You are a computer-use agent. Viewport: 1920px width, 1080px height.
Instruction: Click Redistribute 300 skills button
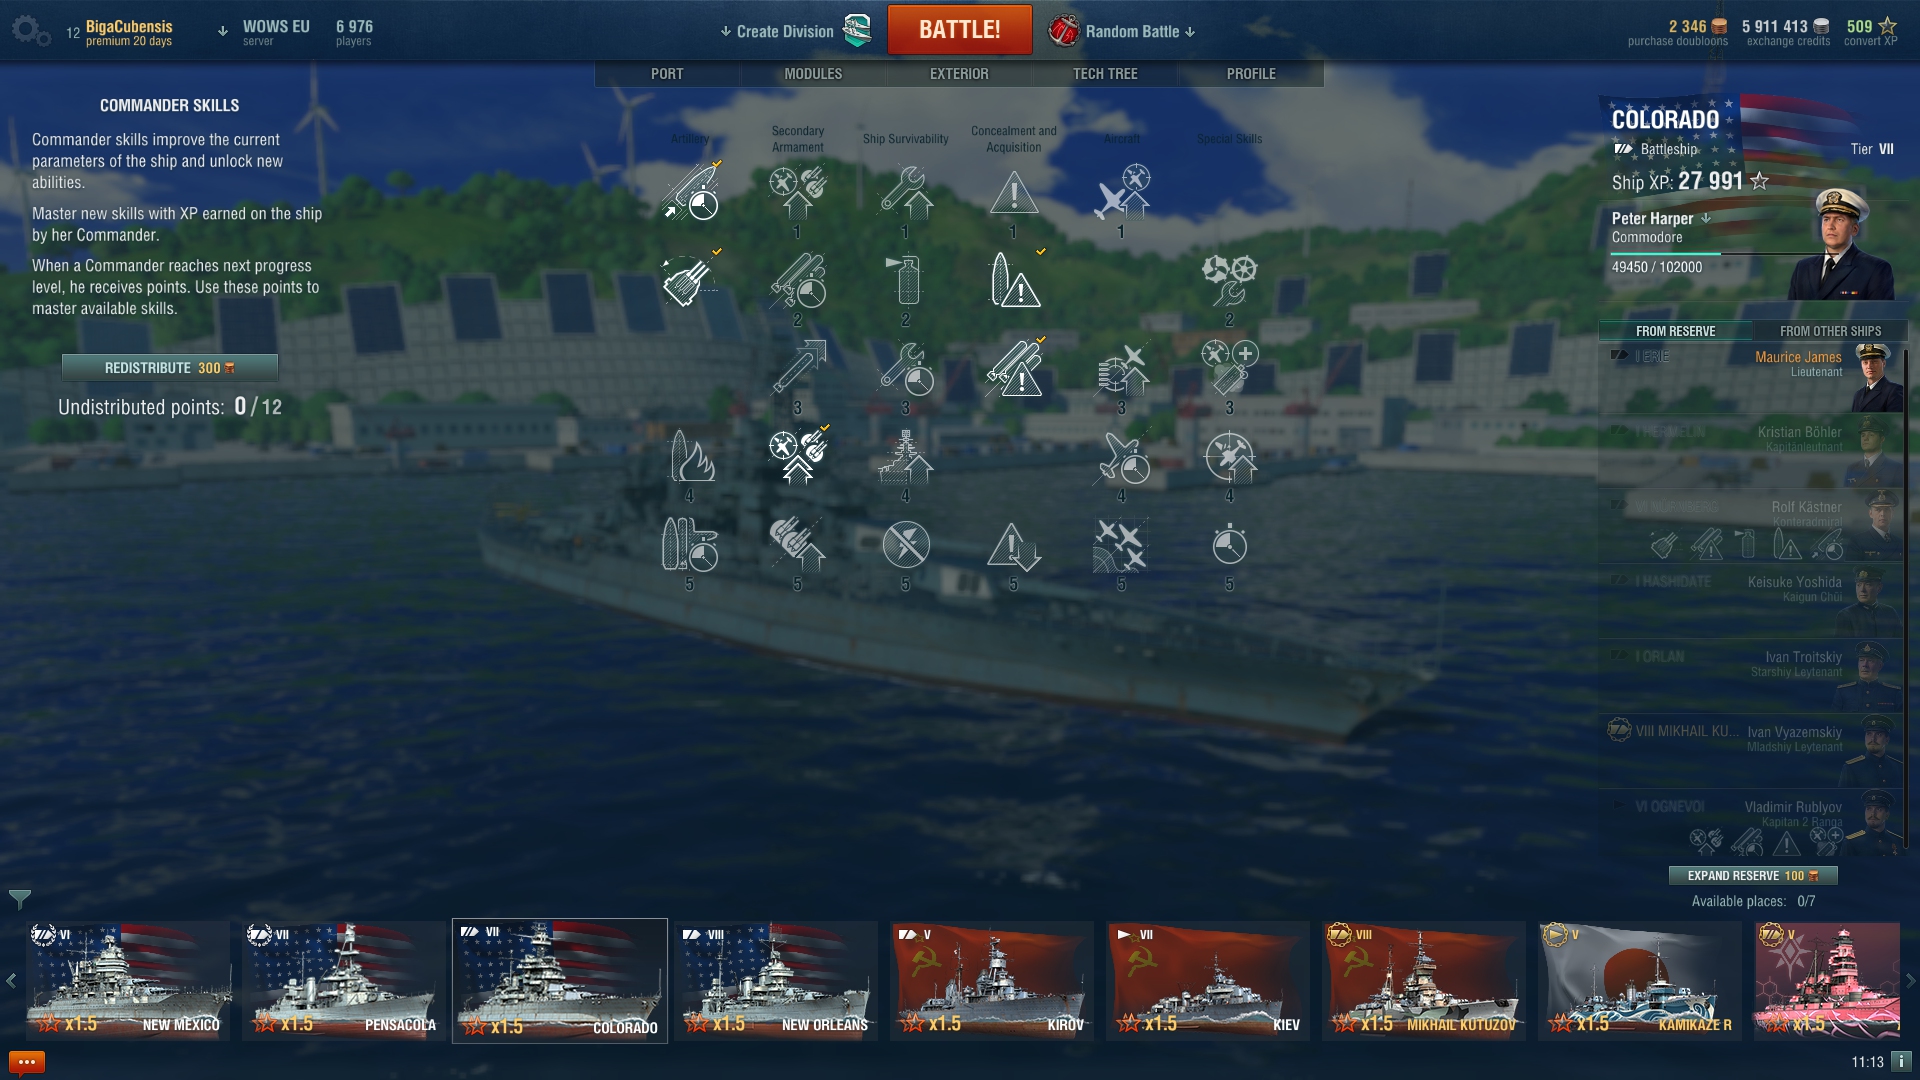170,368
